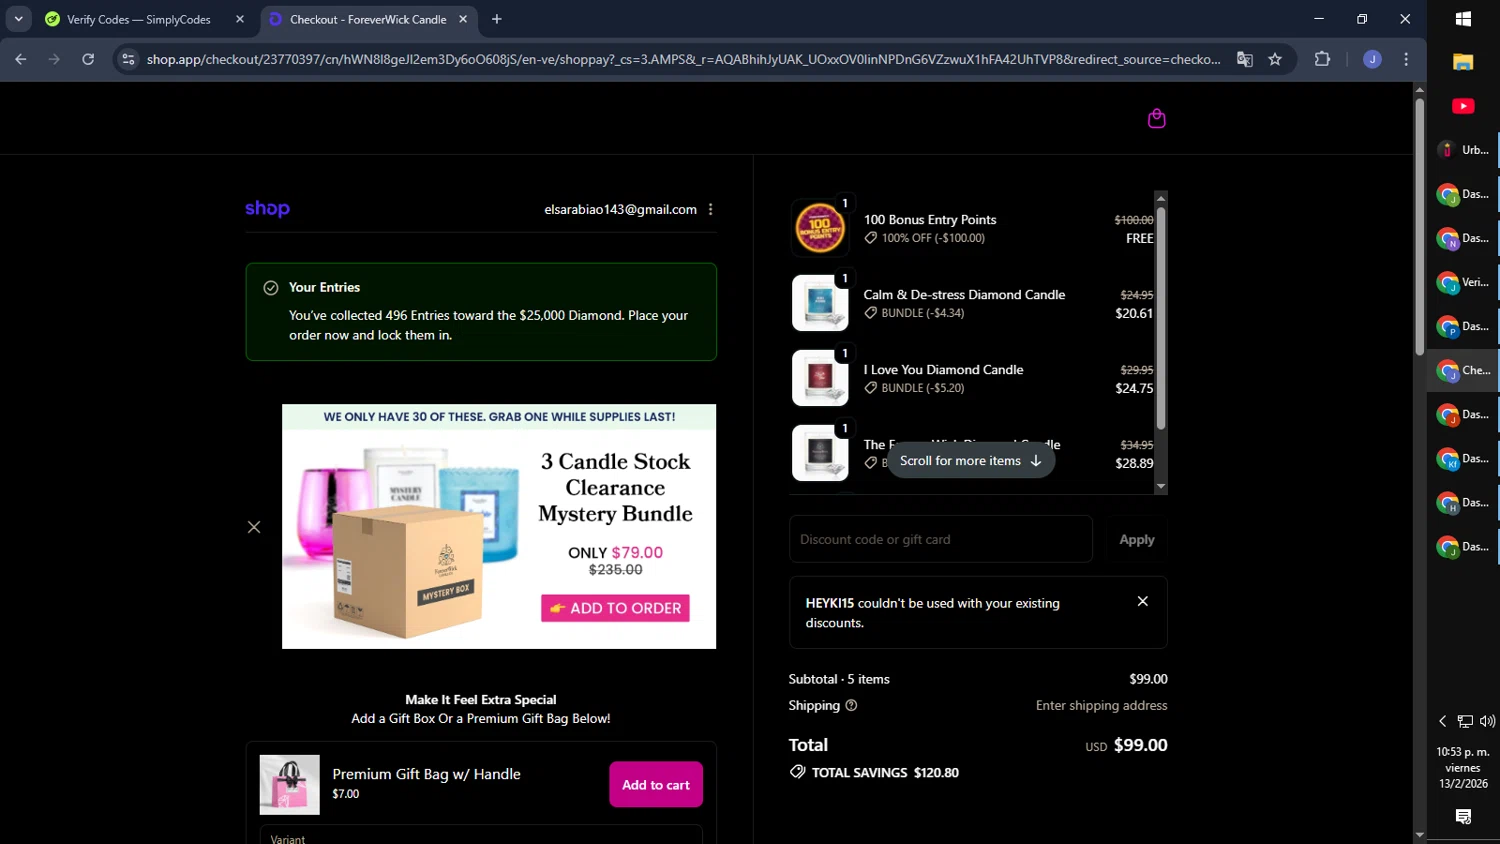Screen dimensions: 1500x844
Task: Click the I Love You Diamond Candle thumbnail
Action: click(820, 378)
